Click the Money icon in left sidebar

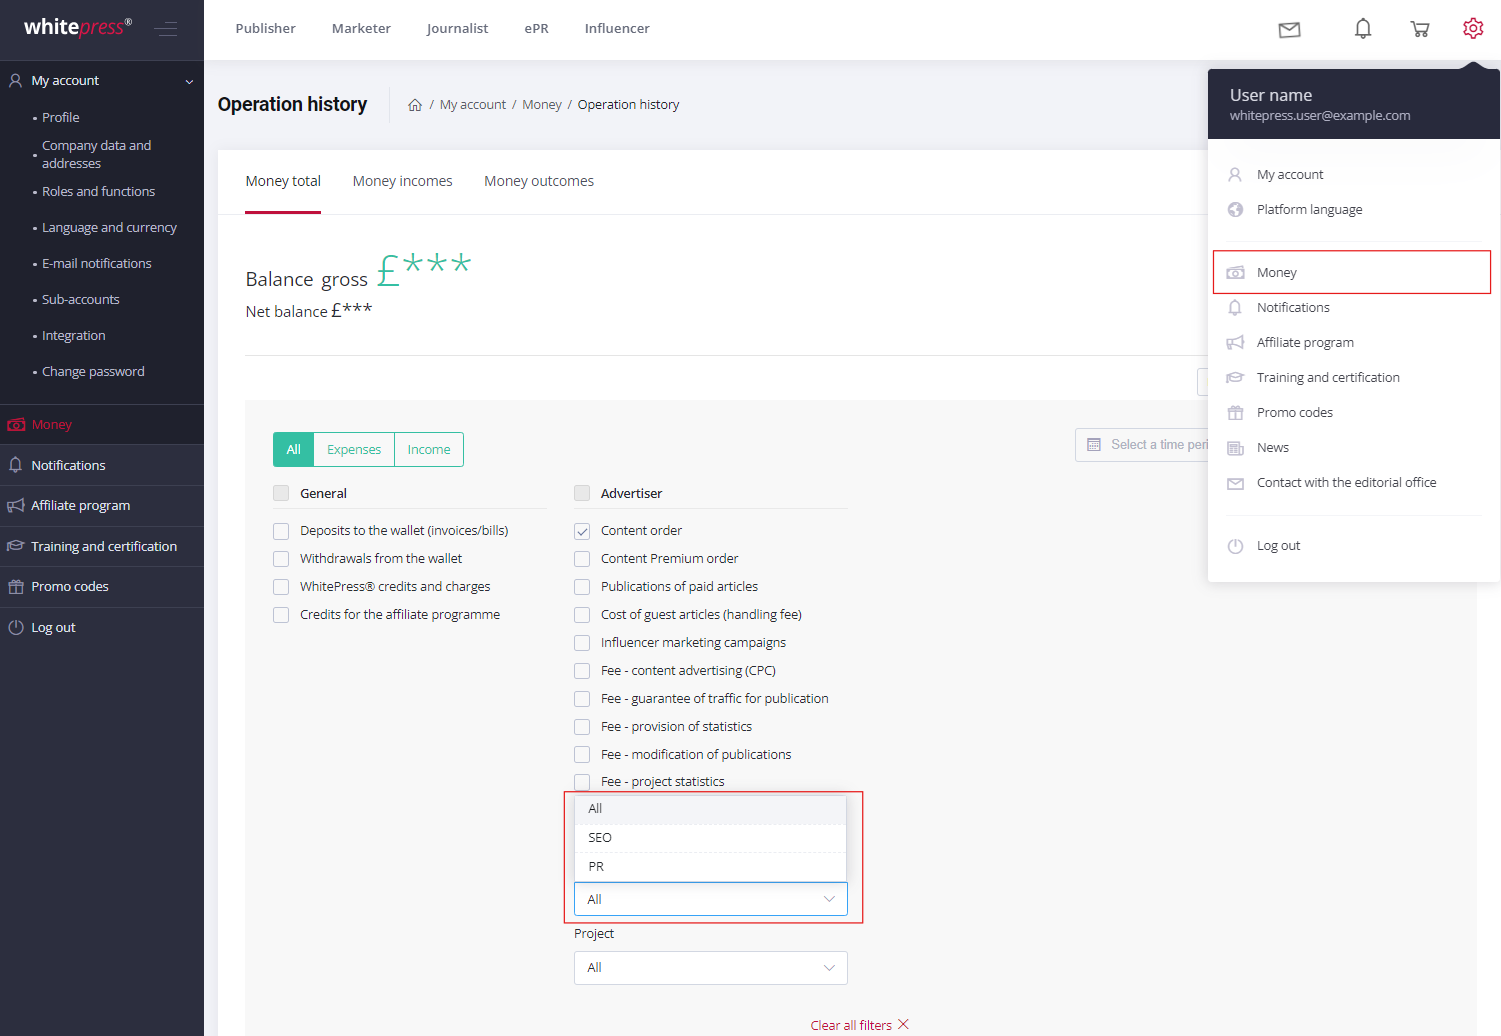click(16, 425)
